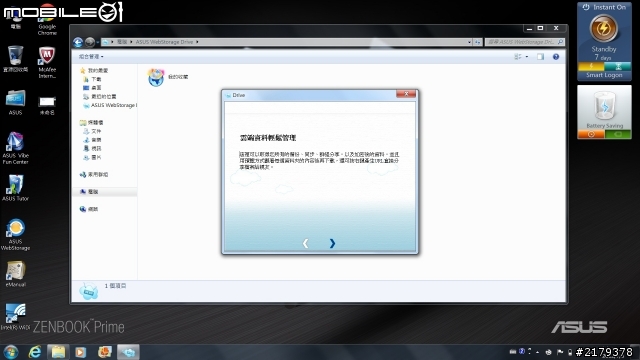This screenshot has height=360, width=640.
Task: Select ASUS WebStorage in navigation pane
Action: [x=110, y=105]
